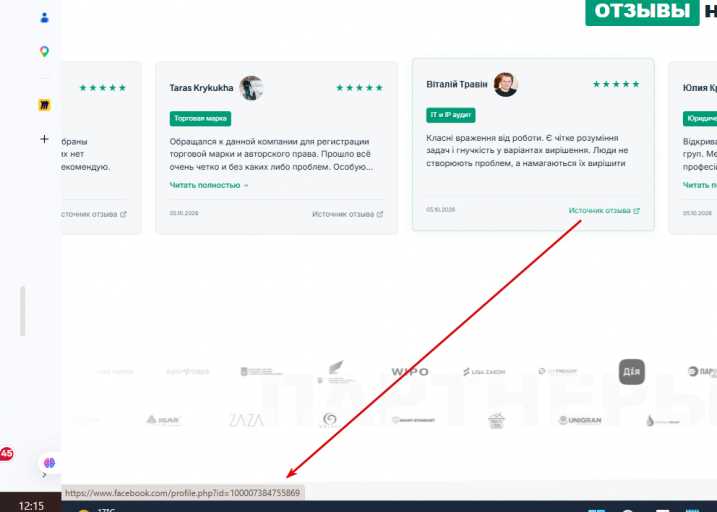Click Taras Krykukha reviewer name
The height and width of the screenshot is (512, 717).
(x=201, y=88)
